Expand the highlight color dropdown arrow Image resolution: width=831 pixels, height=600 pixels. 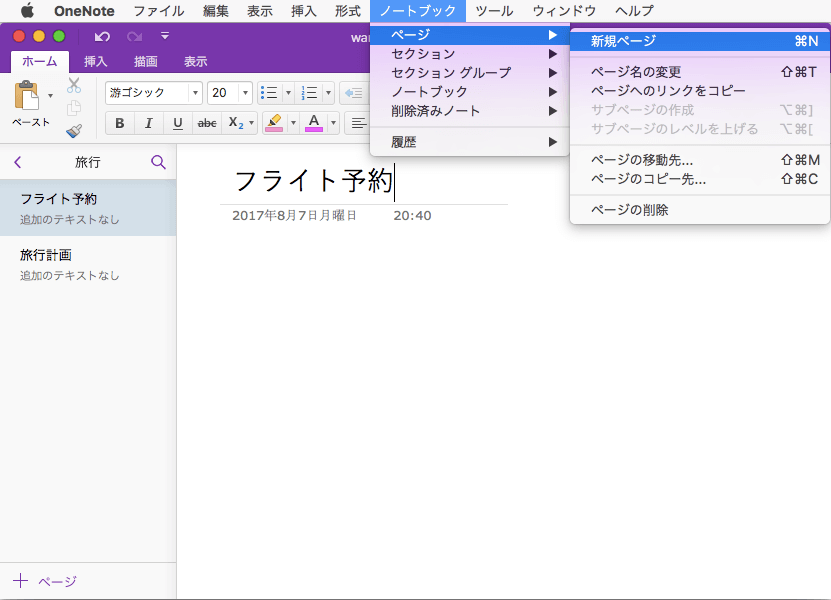293,123
